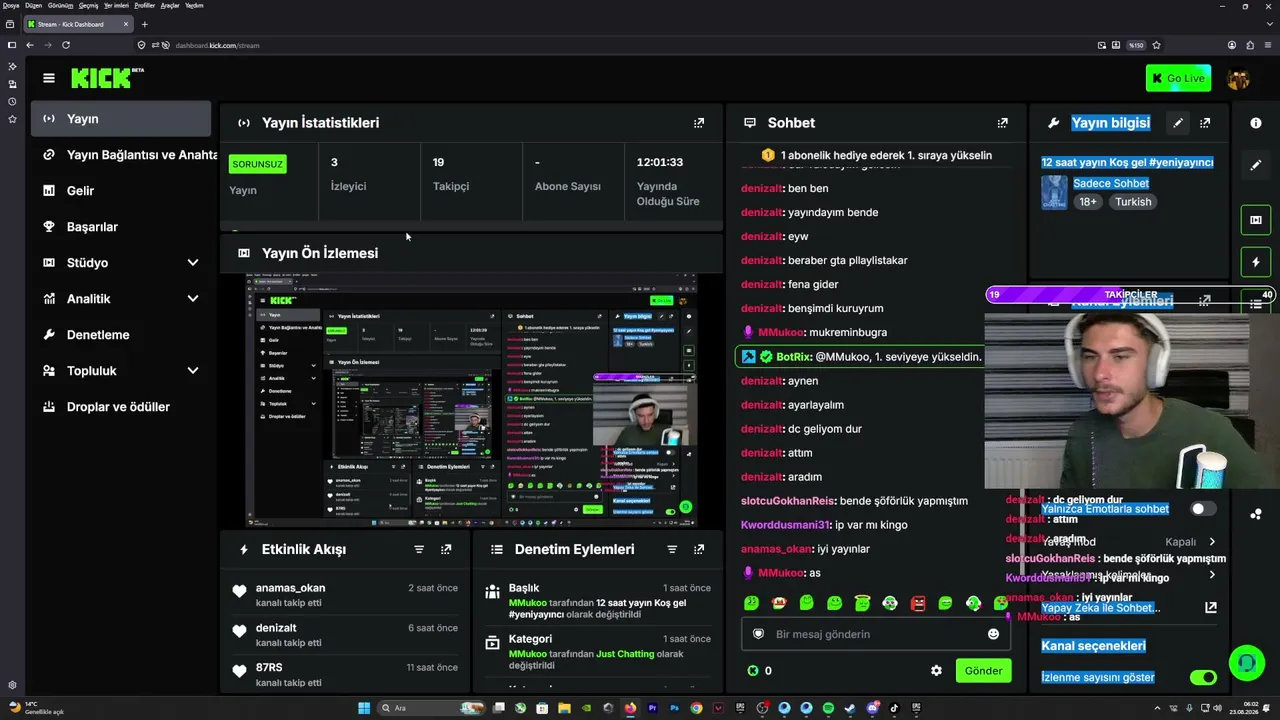Viewport: 1280px width, 720px height.
Task: Open the Yer imleri browser menu
Action: [x=117, y=5]
